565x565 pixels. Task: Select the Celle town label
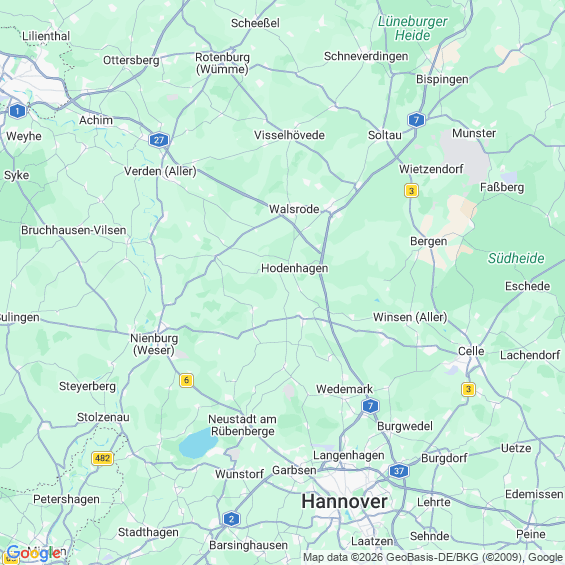click(471, 351)
